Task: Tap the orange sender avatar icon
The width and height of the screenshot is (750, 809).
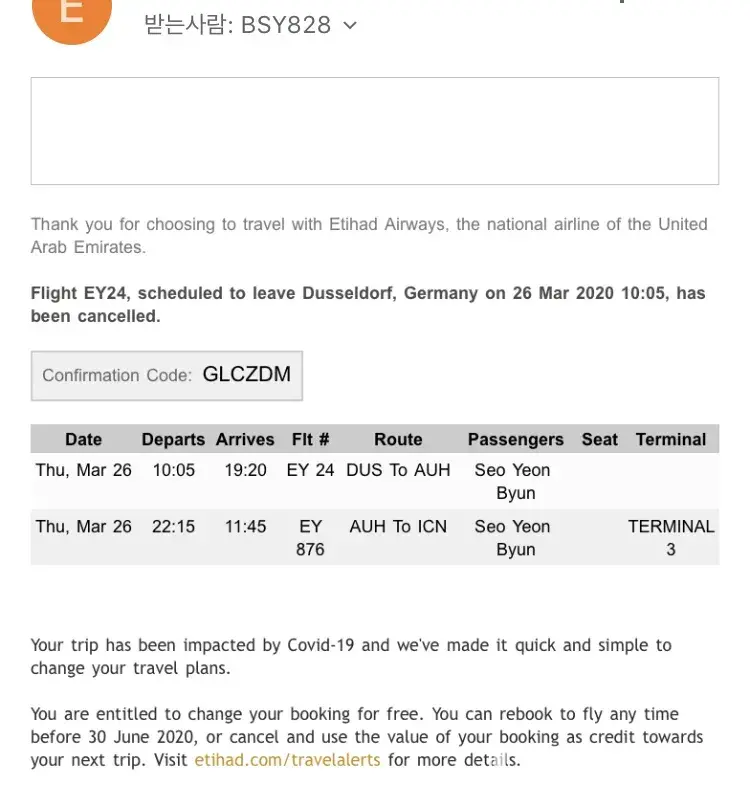Action: [x=71, y=15]
